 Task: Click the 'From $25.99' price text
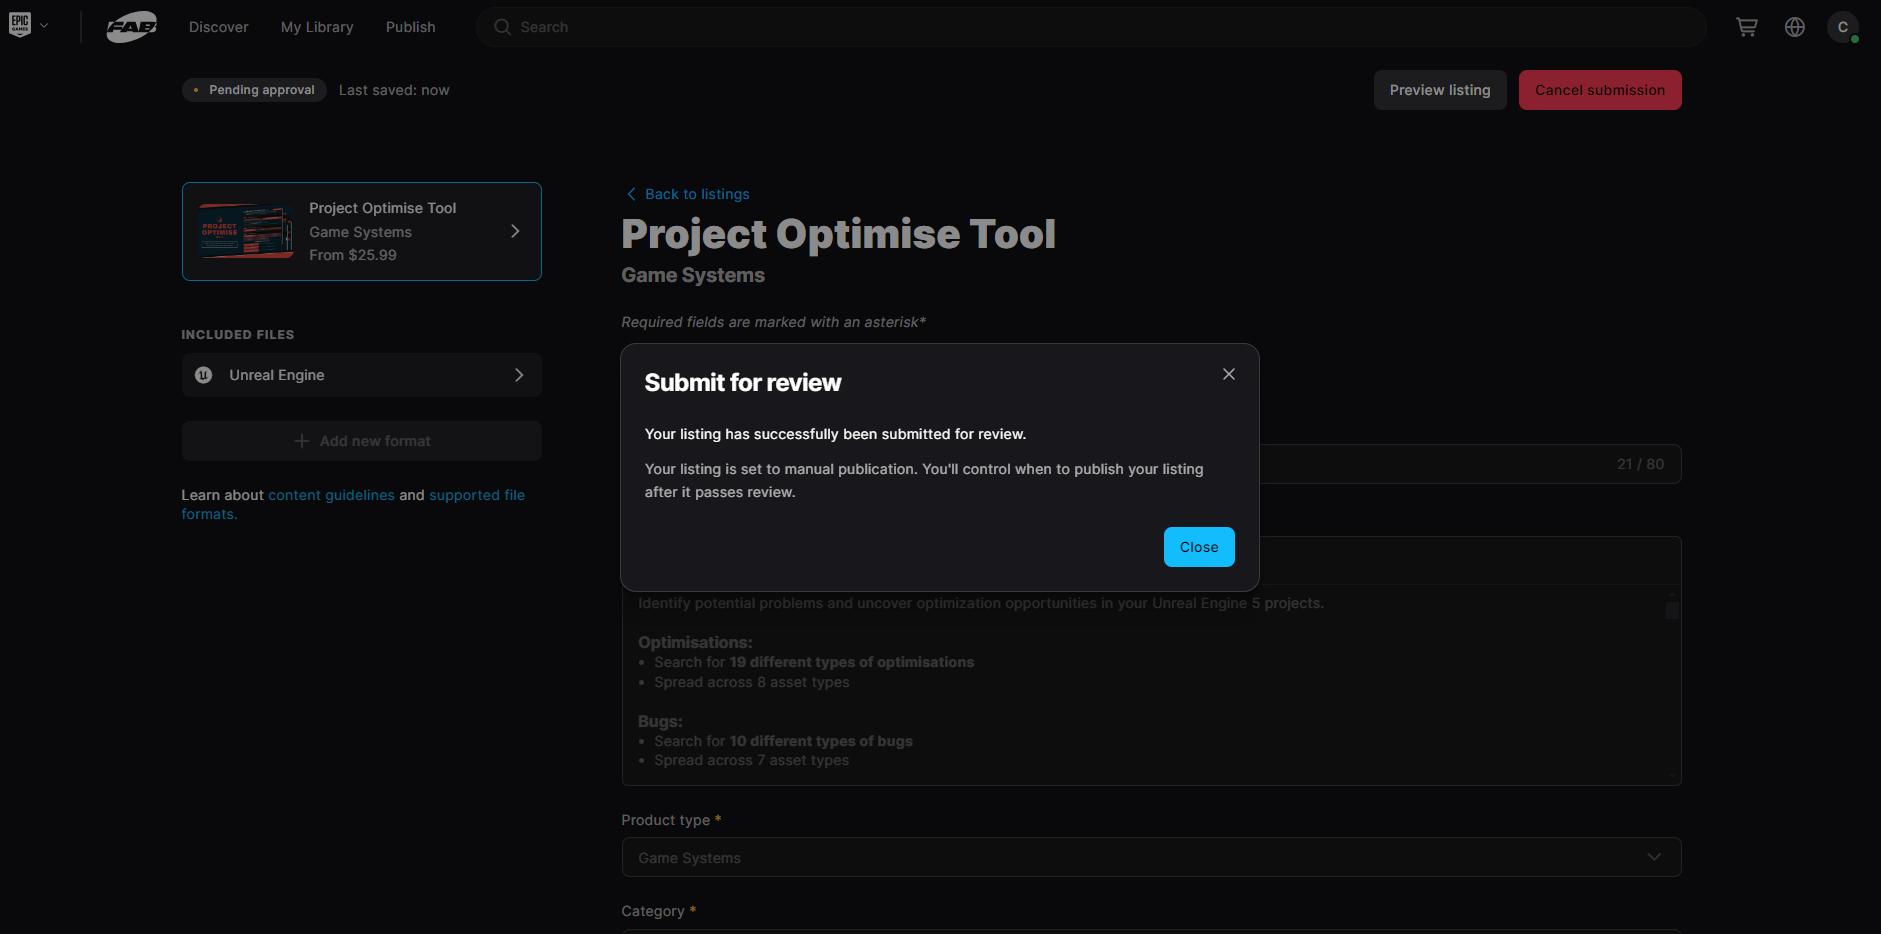point(353,255)
